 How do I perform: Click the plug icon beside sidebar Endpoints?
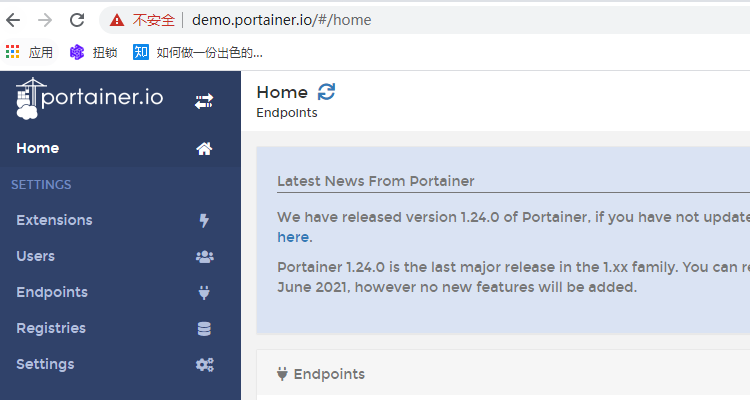204,292
